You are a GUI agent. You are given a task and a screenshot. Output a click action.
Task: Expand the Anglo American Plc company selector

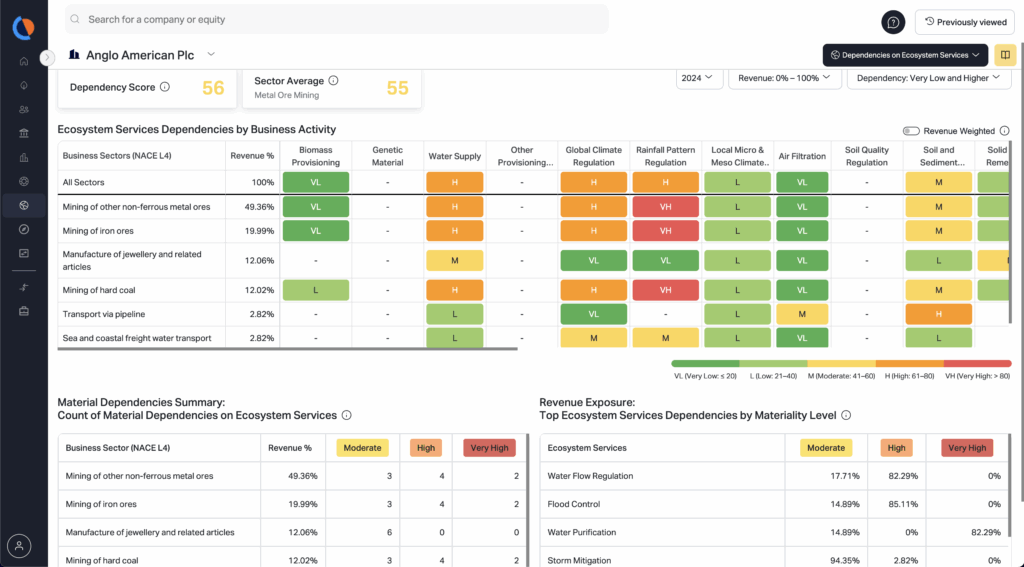(211, 55)
